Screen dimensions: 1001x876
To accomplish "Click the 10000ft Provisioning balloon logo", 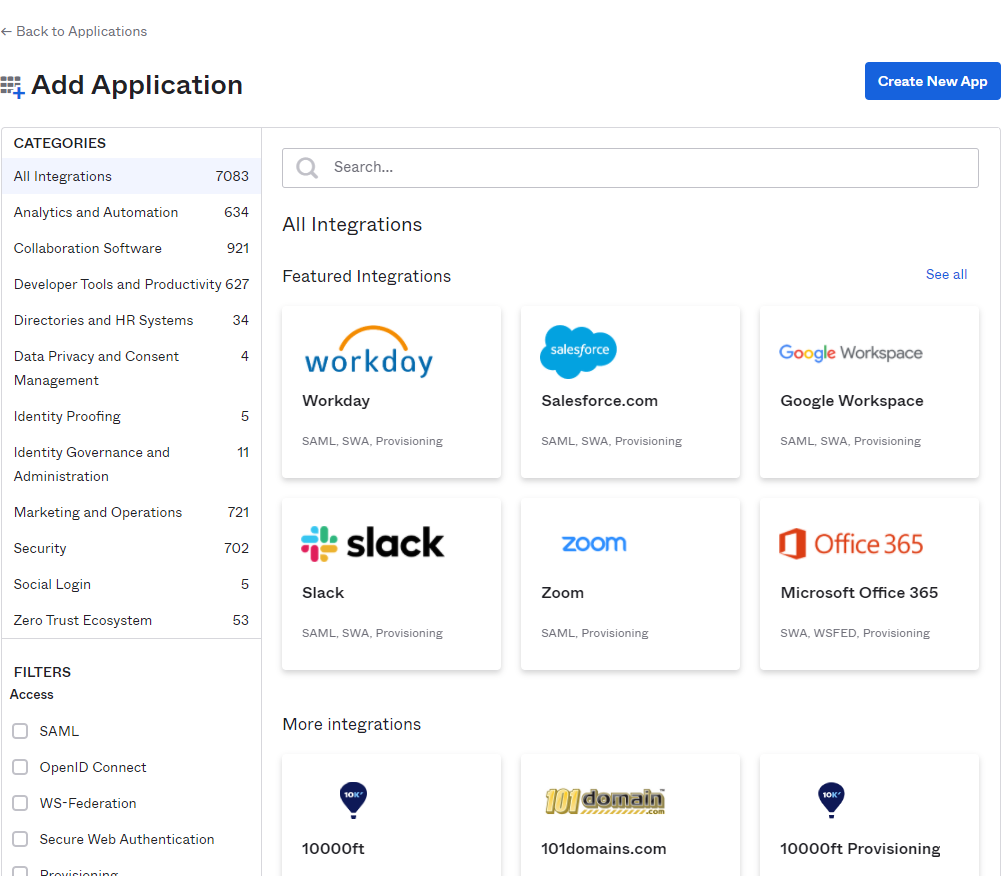I will tap(831, 800).
